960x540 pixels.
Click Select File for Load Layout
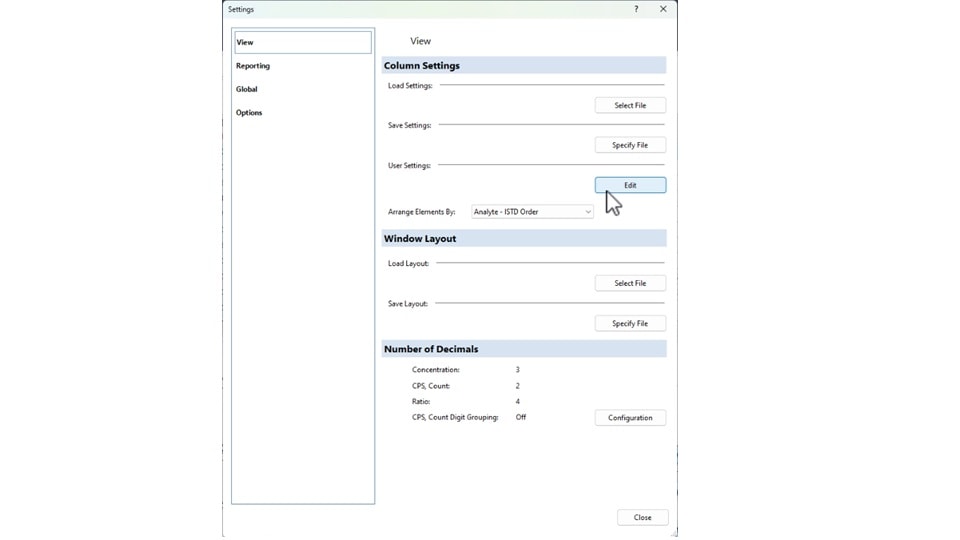pyautogui.click(x=630, y=283)
